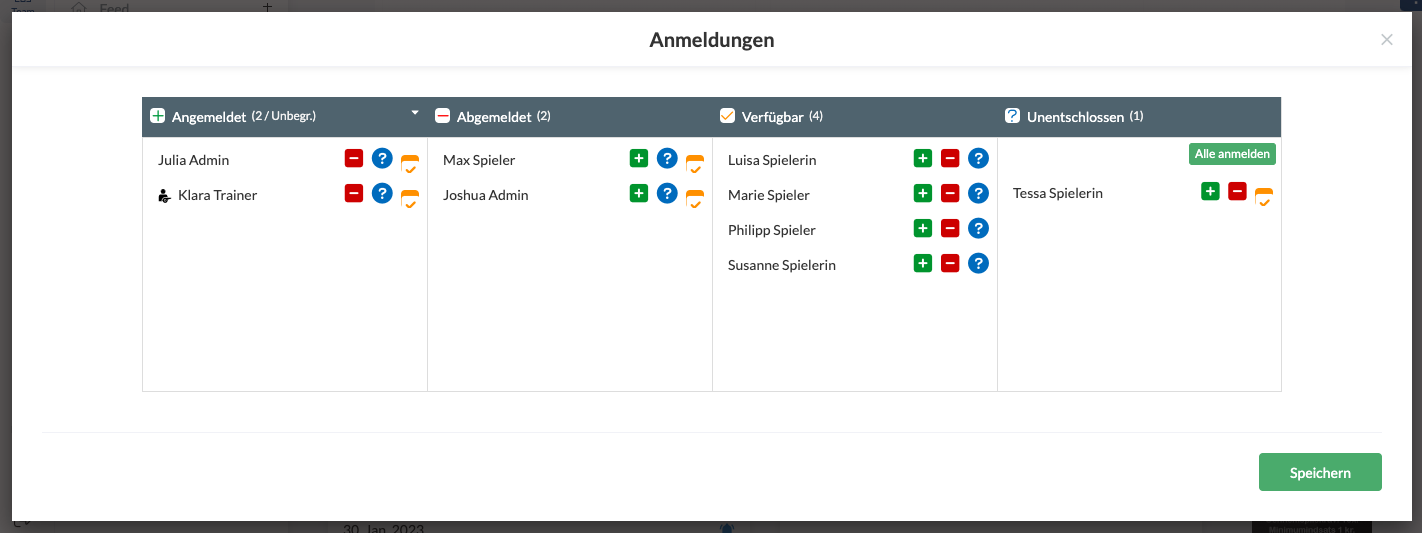Click red minus icon next to Julia Admin
Viewport: 1422px width, 533px height.
coord(354,158)
